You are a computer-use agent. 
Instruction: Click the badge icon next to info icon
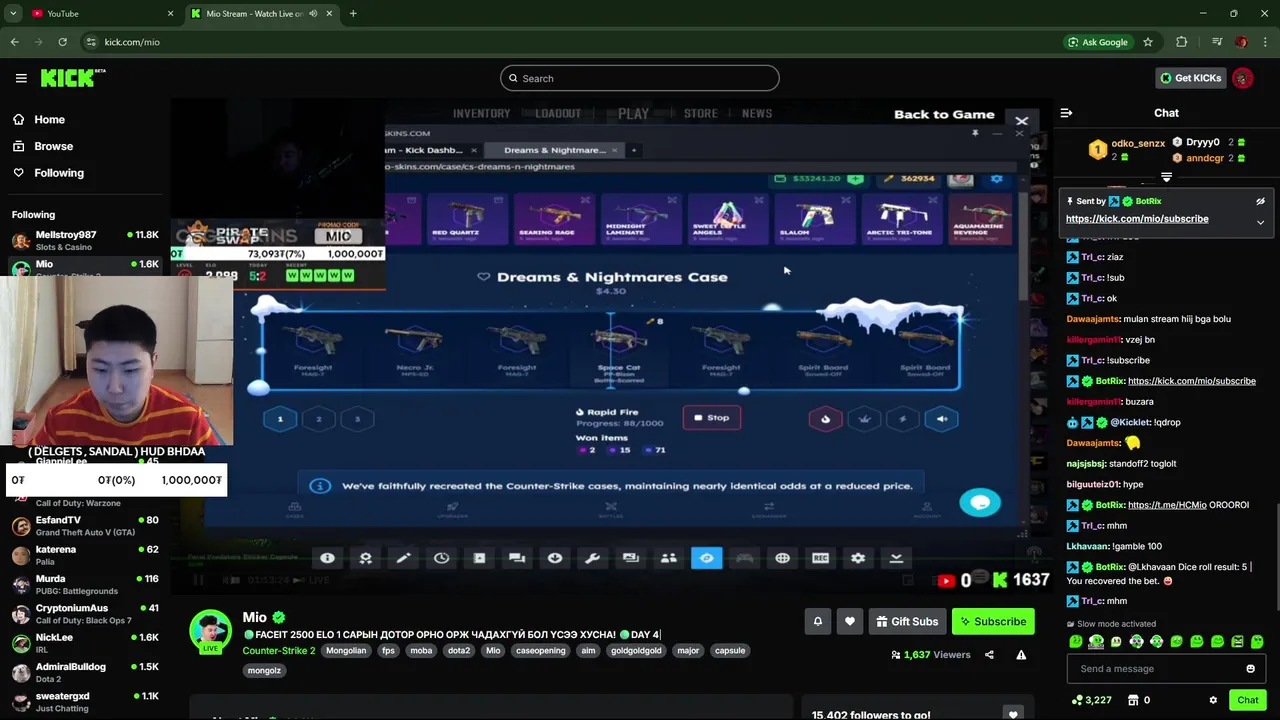point(365,558)
